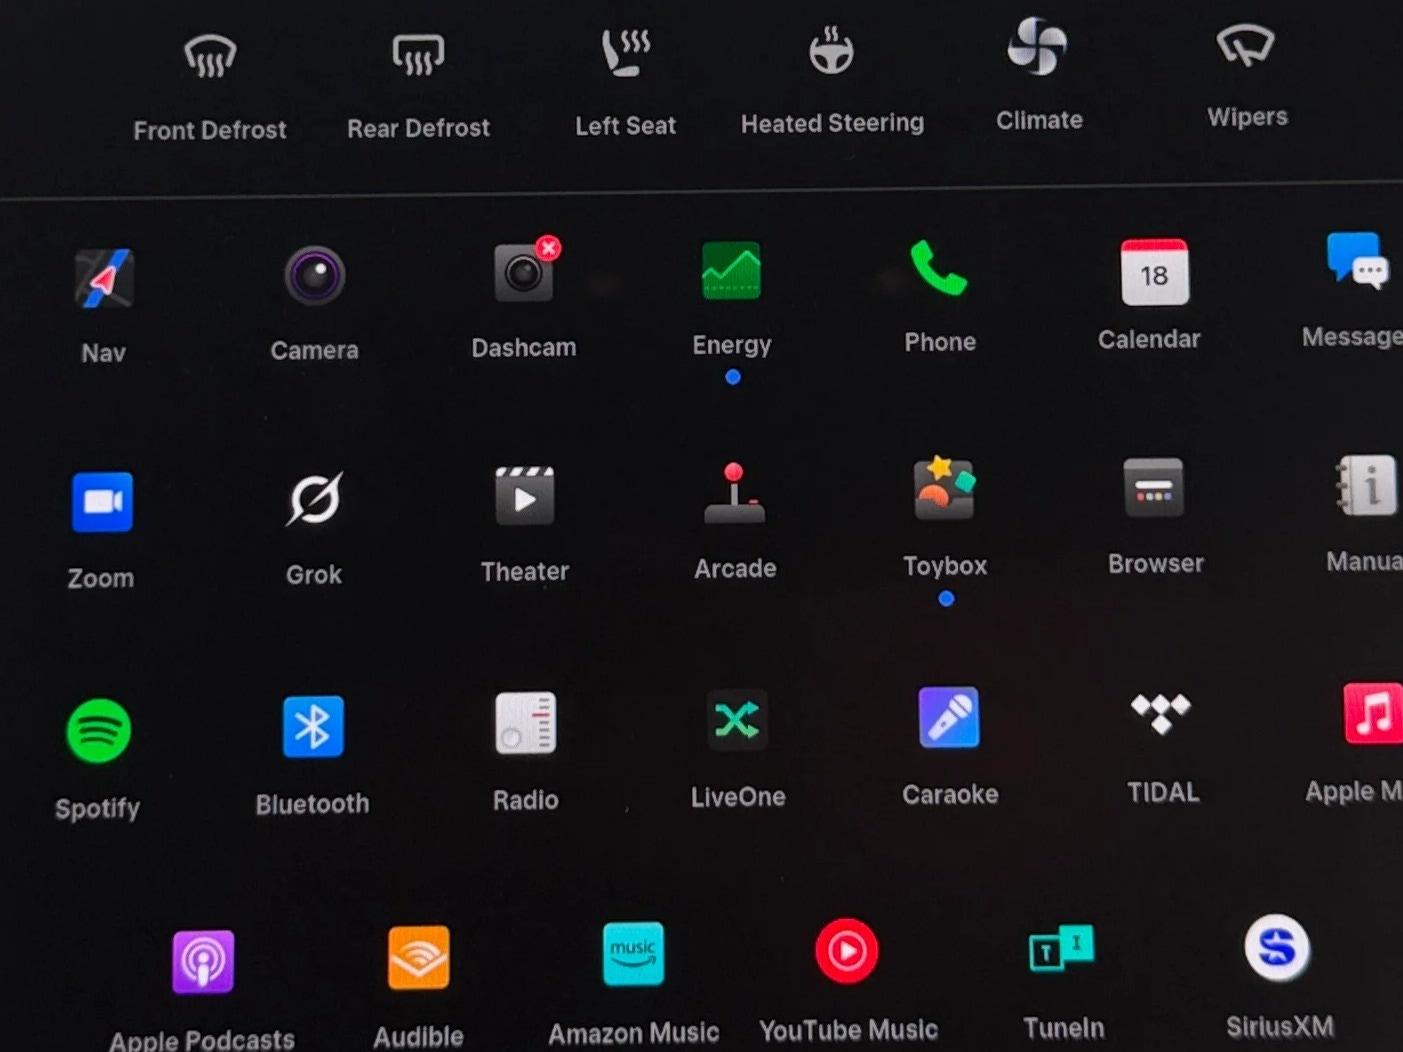
Task: Launch the Audible app
Action: click(419, 957)
